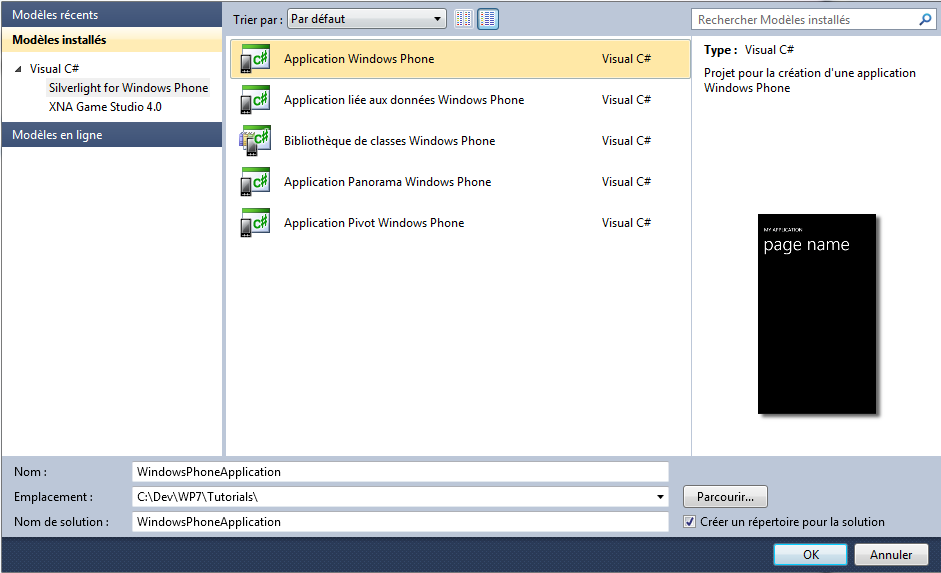The width and height of the screenshot is (941, 573).
Task: Click the Parcourir... button
Action: 725,497
